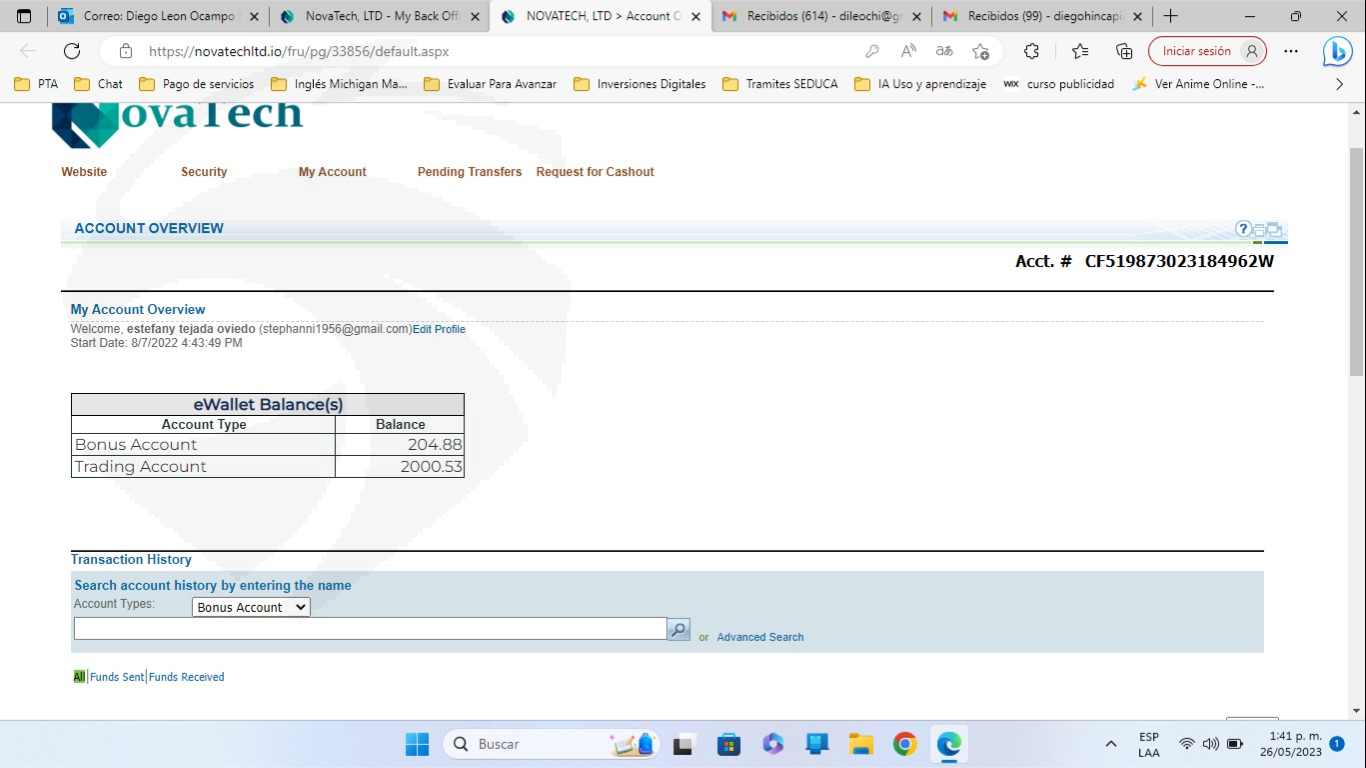
Task: Open IA Uso y aprendizaje folder
Action: point(920,84)
